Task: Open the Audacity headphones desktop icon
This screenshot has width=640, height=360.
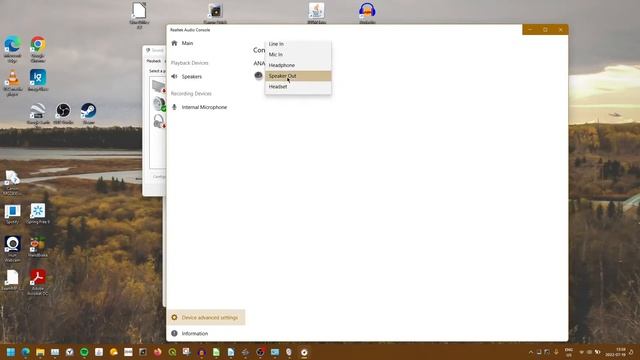Action: [x=367, y=13]
